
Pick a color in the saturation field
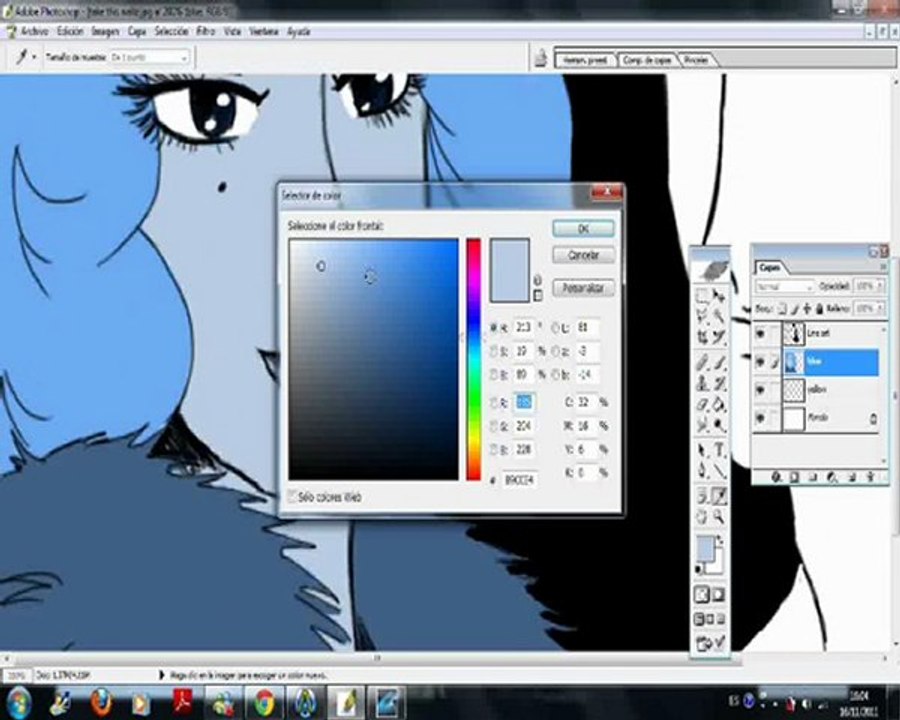[x=374, y=359]
